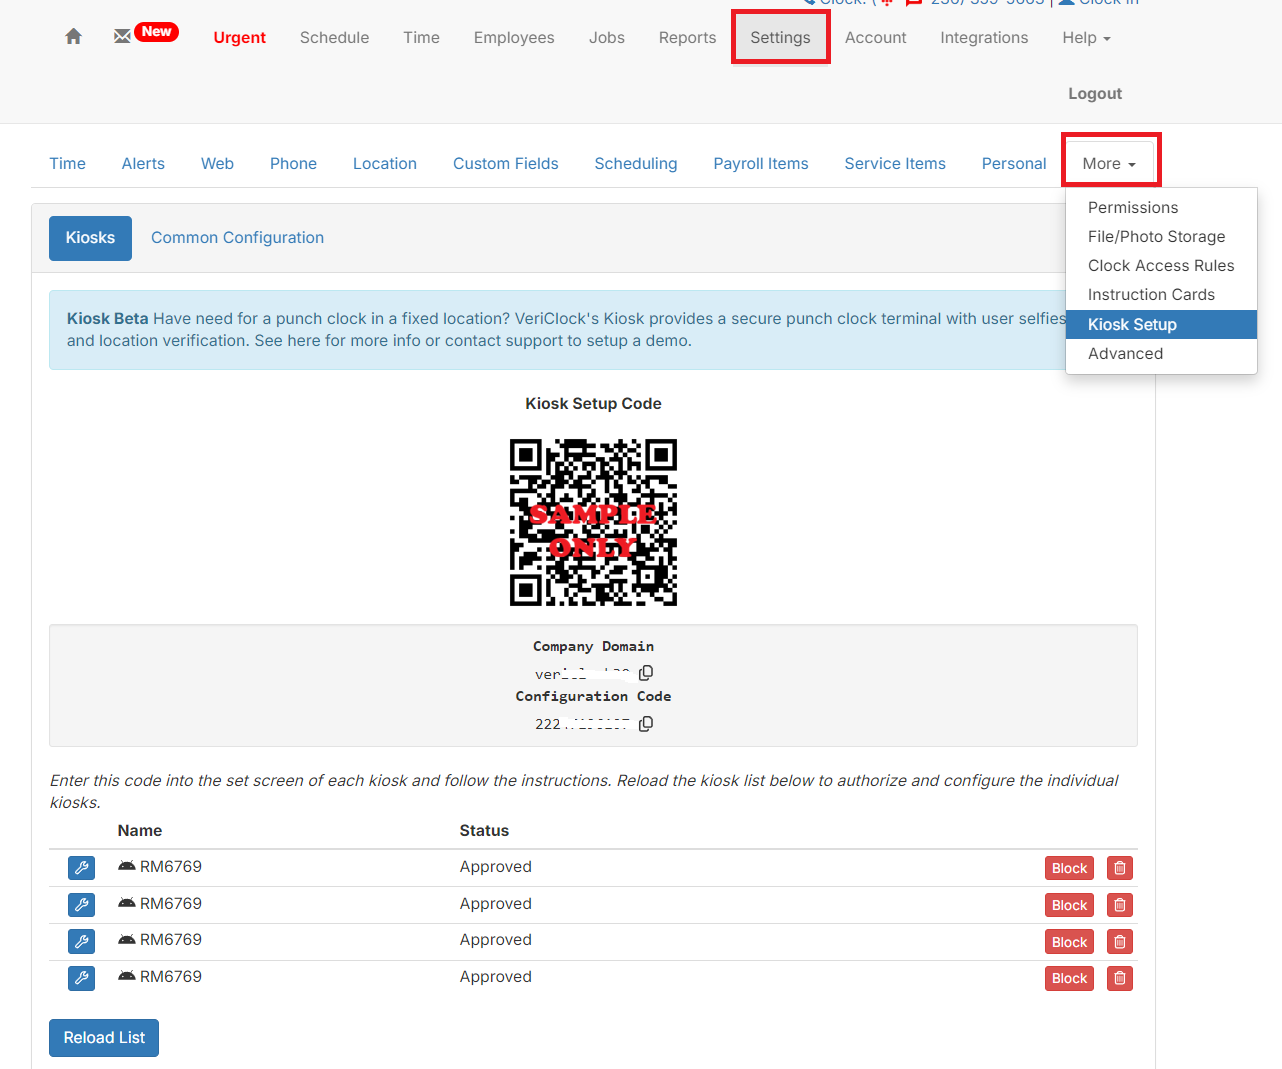Open the Account page

(875, 38)
